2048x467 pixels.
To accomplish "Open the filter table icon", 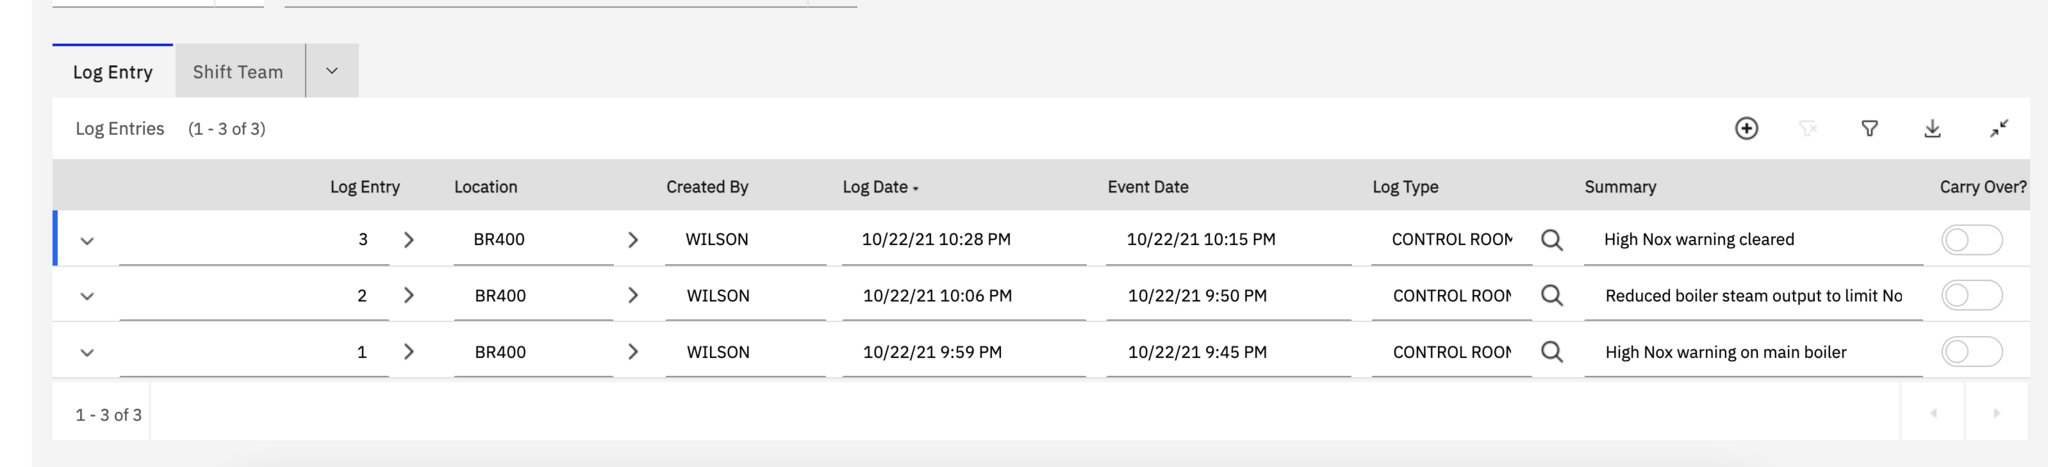I will (x=1869, y=128).
